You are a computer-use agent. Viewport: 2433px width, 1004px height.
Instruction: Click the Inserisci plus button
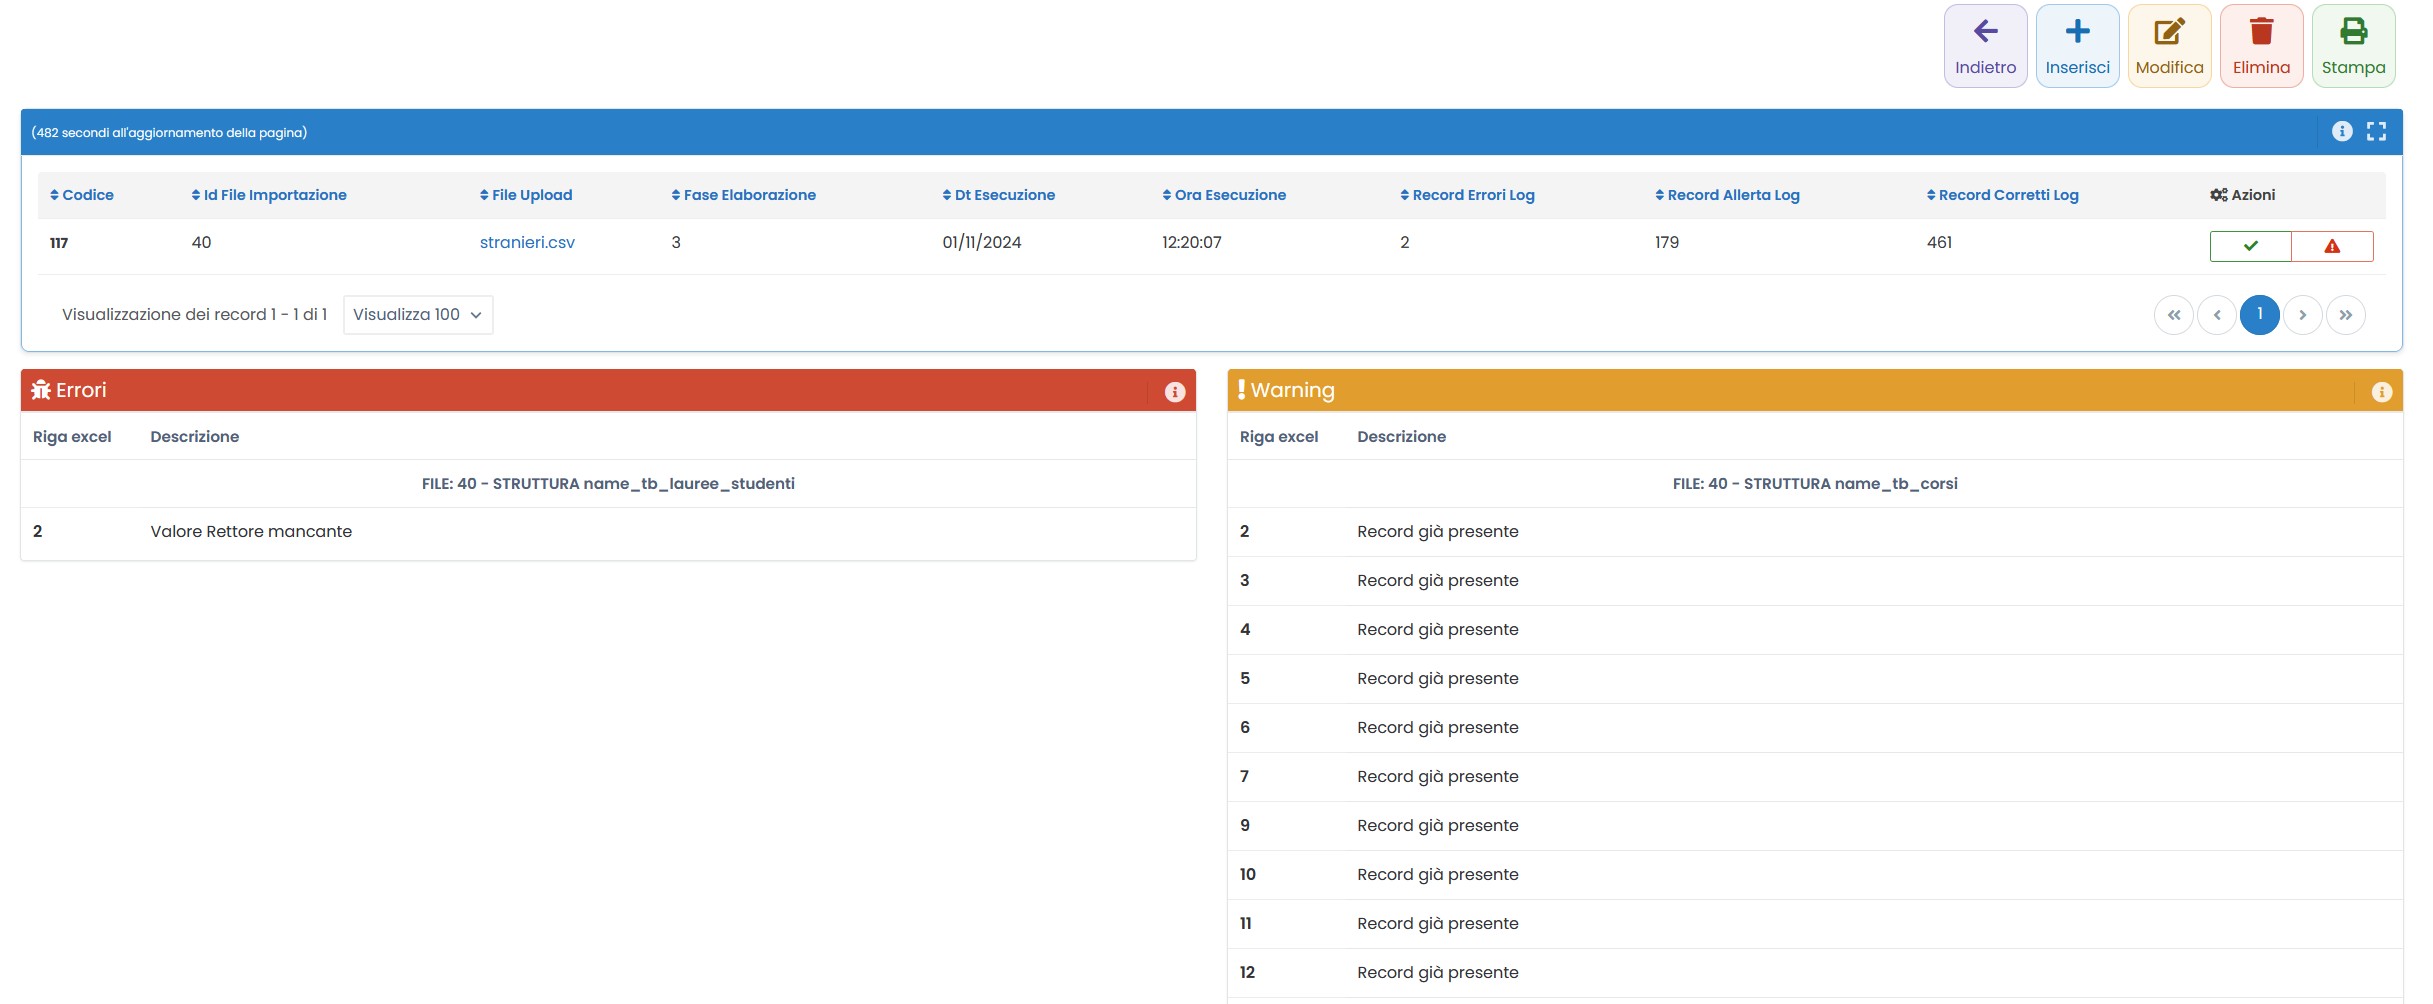[2077, 46]
